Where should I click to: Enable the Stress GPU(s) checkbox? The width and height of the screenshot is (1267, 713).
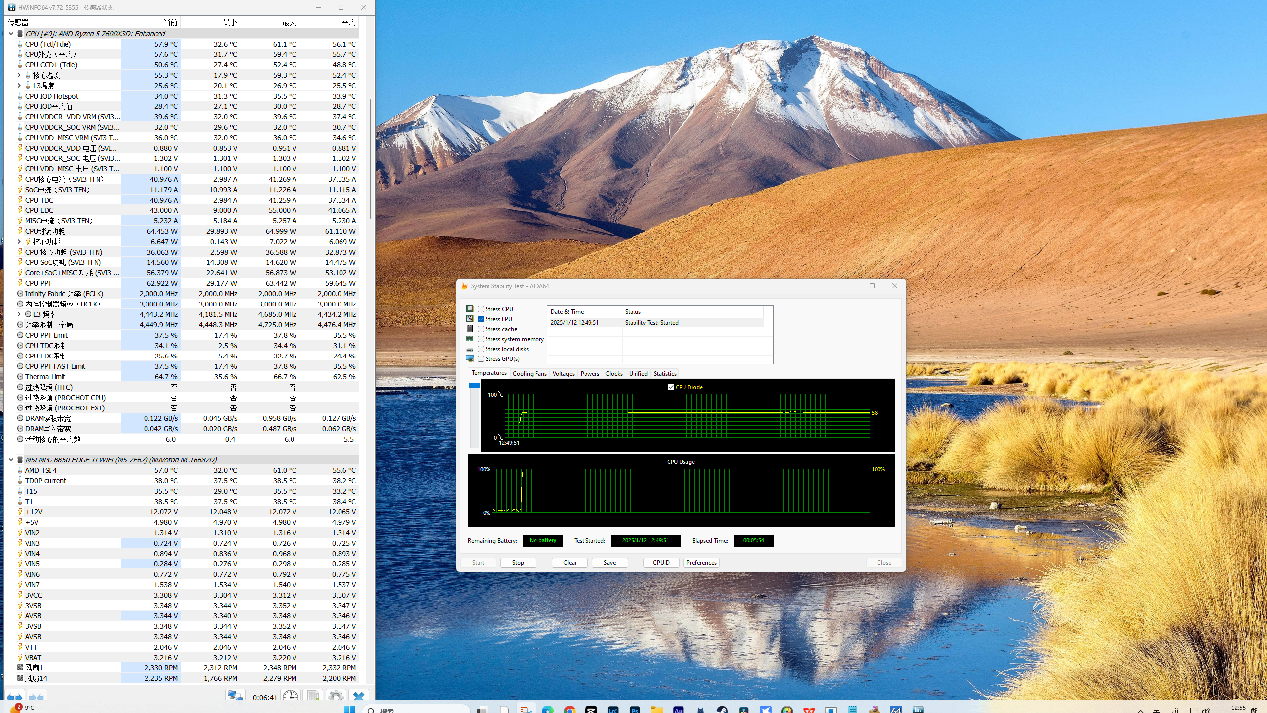pos(481,358)
